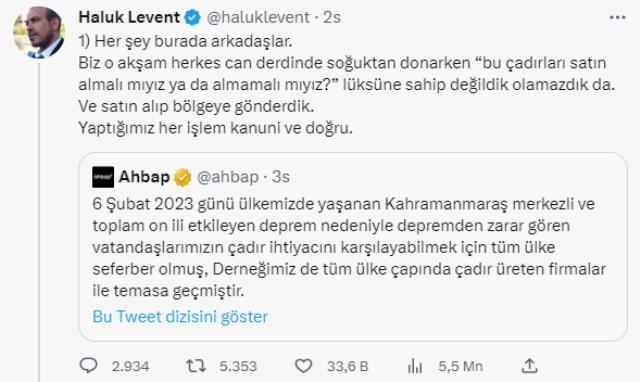
Task: Click 'Bu Tweet dizisini göster' link
Action: [180, 317]
